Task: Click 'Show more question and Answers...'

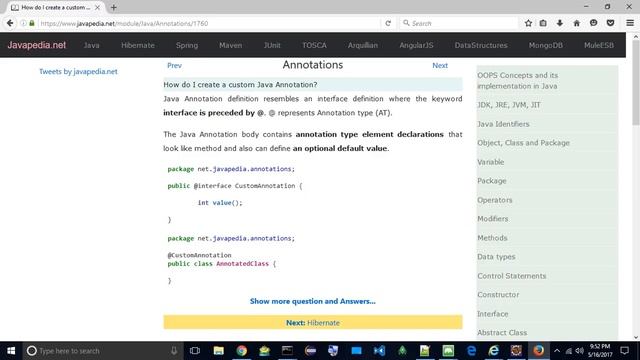Action: tap(313, 301)
